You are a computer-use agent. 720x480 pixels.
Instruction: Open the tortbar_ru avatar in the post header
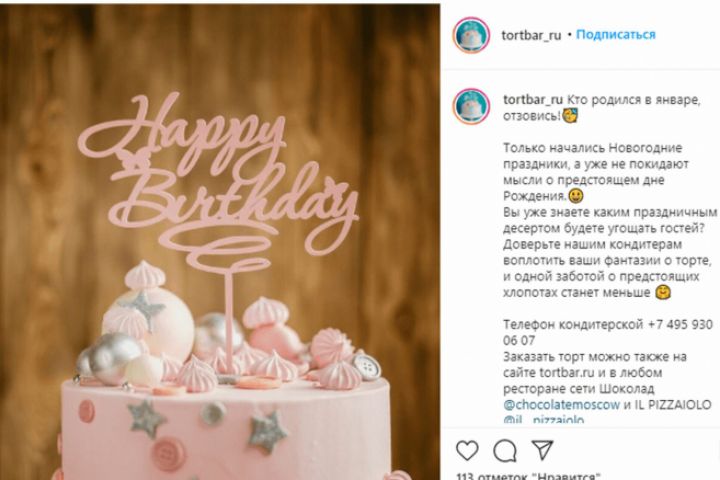pyautogui.click(x=471, y=35)
